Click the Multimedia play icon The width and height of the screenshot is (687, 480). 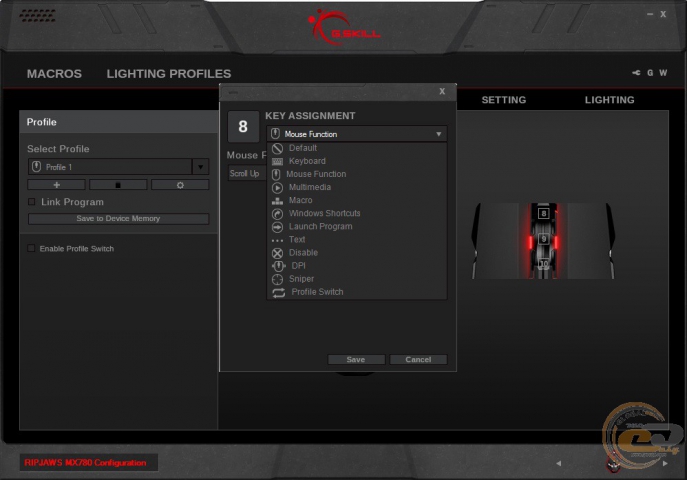pyautogui.click(x=277, y=188)
